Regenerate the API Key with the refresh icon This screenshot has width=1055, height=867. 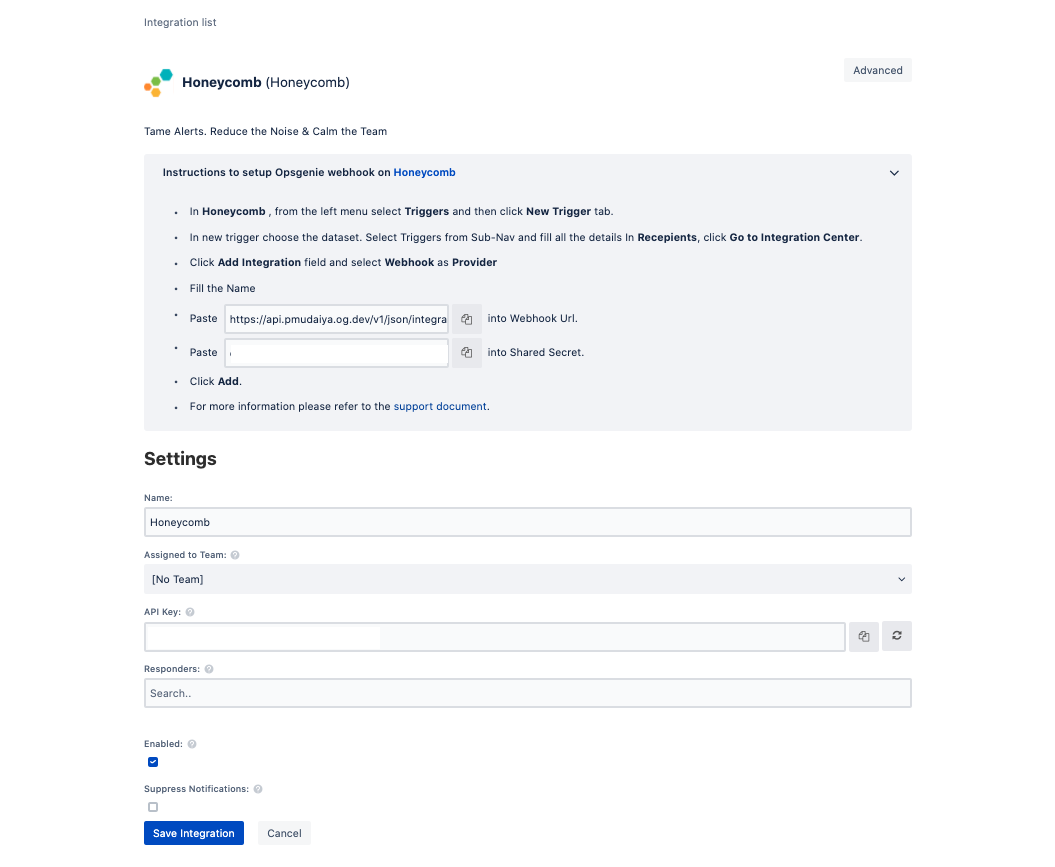897,636
